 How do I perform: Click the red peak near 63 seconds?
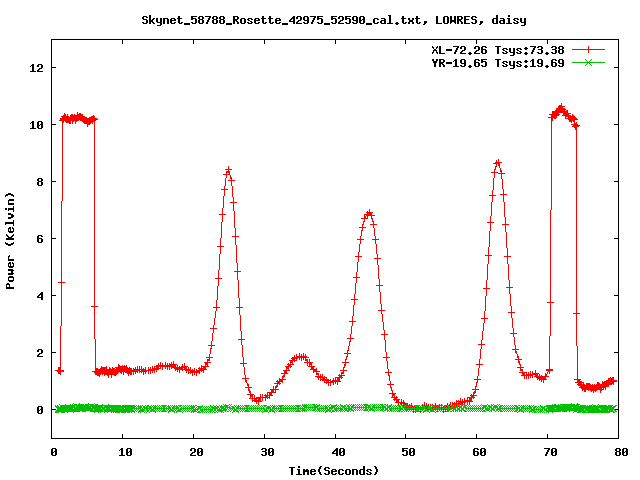tap(498, 163)
